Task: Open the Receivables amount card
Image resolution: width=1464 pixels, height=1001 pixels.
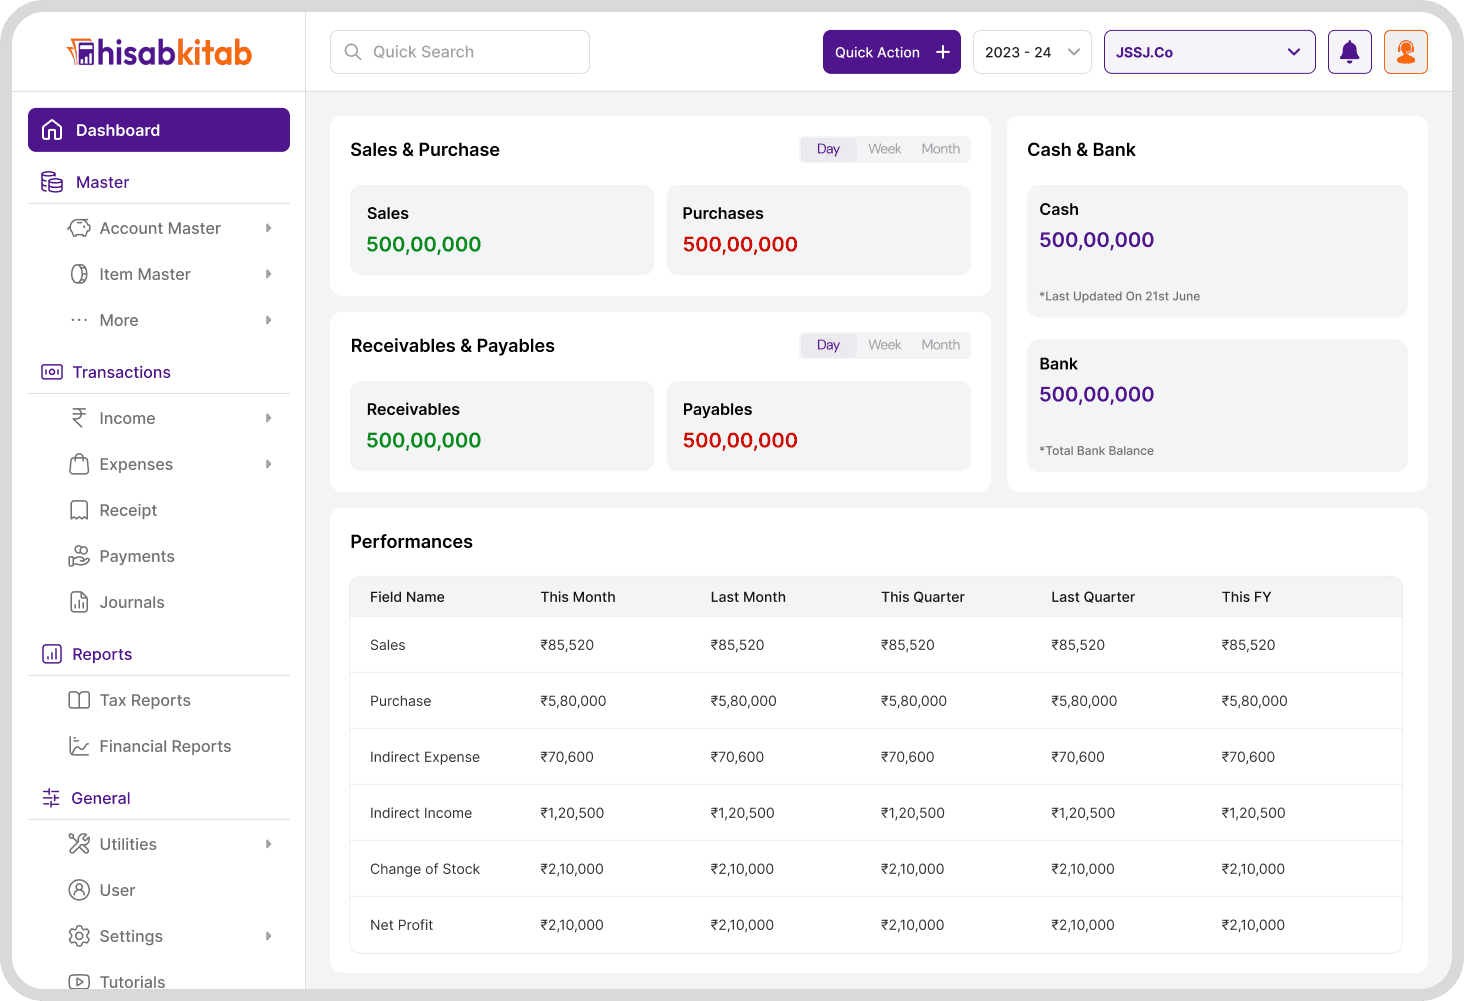Action: click(502, 426)
